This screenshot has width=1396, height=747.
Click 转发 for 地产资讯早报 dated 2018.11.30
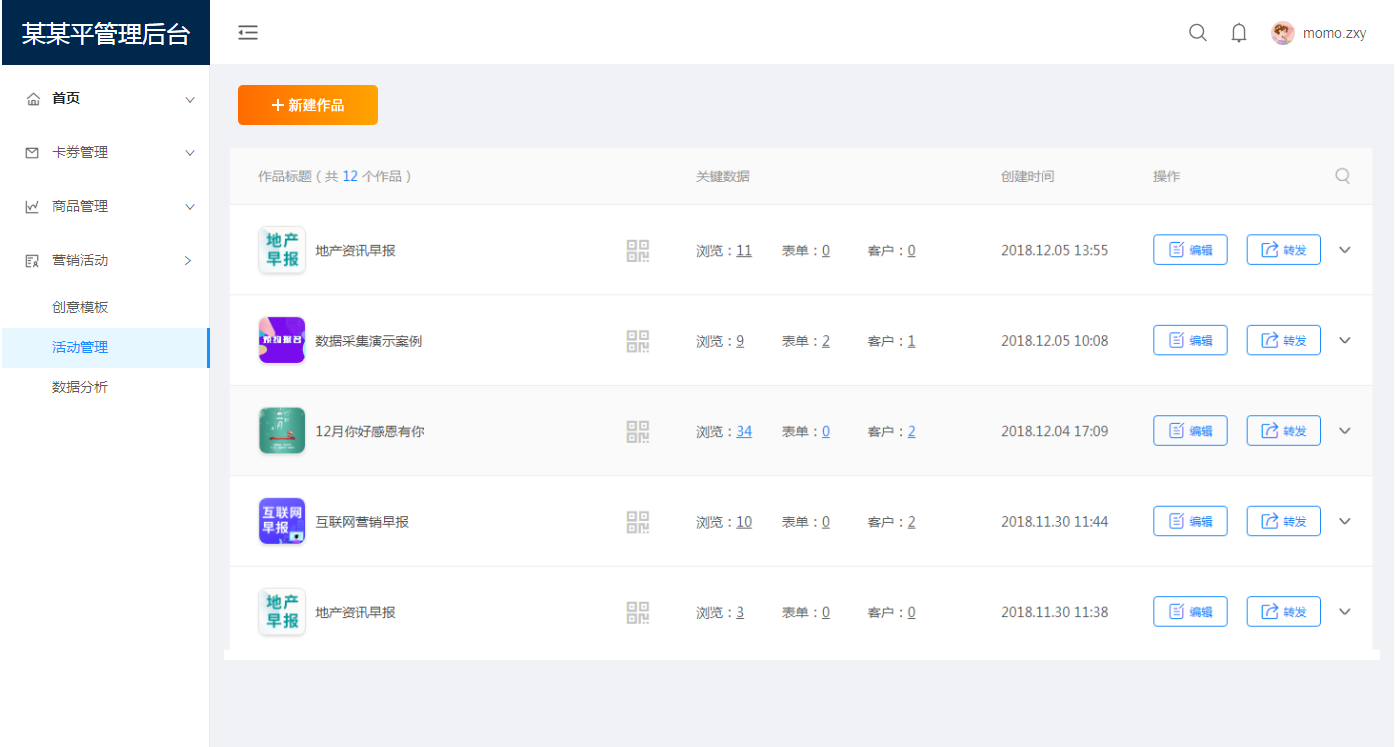tap(1284, 612)
